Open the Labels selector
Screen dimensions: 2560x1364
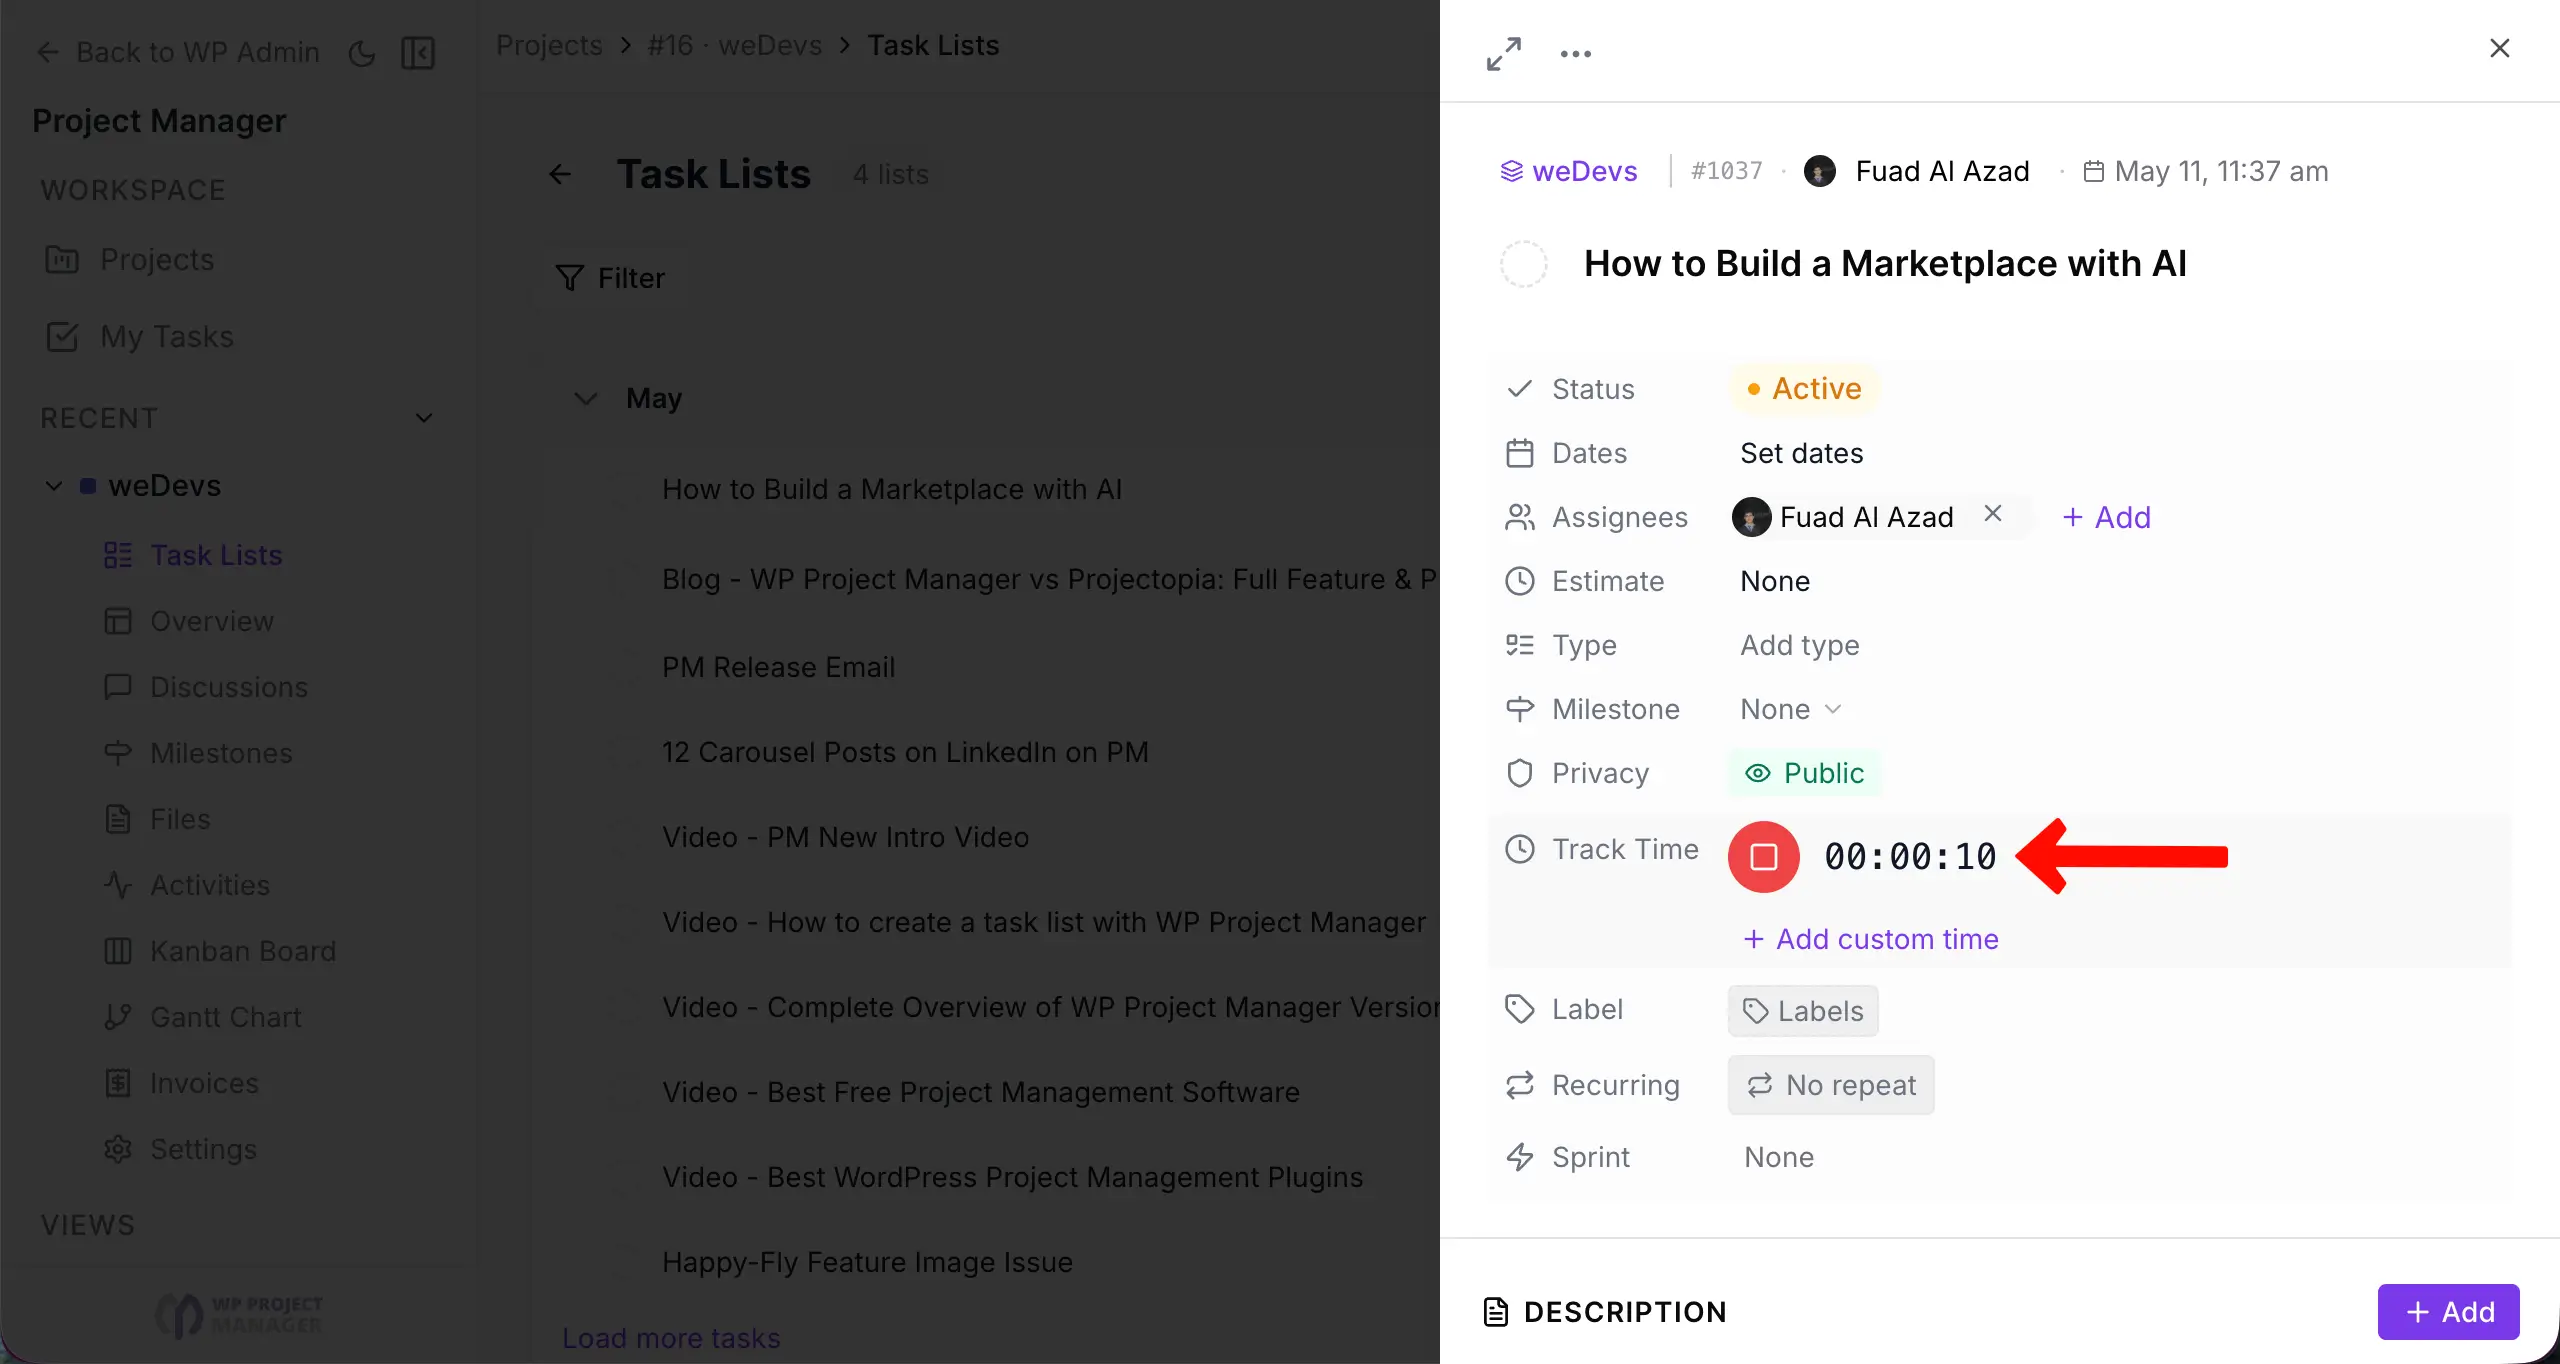tap(1803, 1011)
